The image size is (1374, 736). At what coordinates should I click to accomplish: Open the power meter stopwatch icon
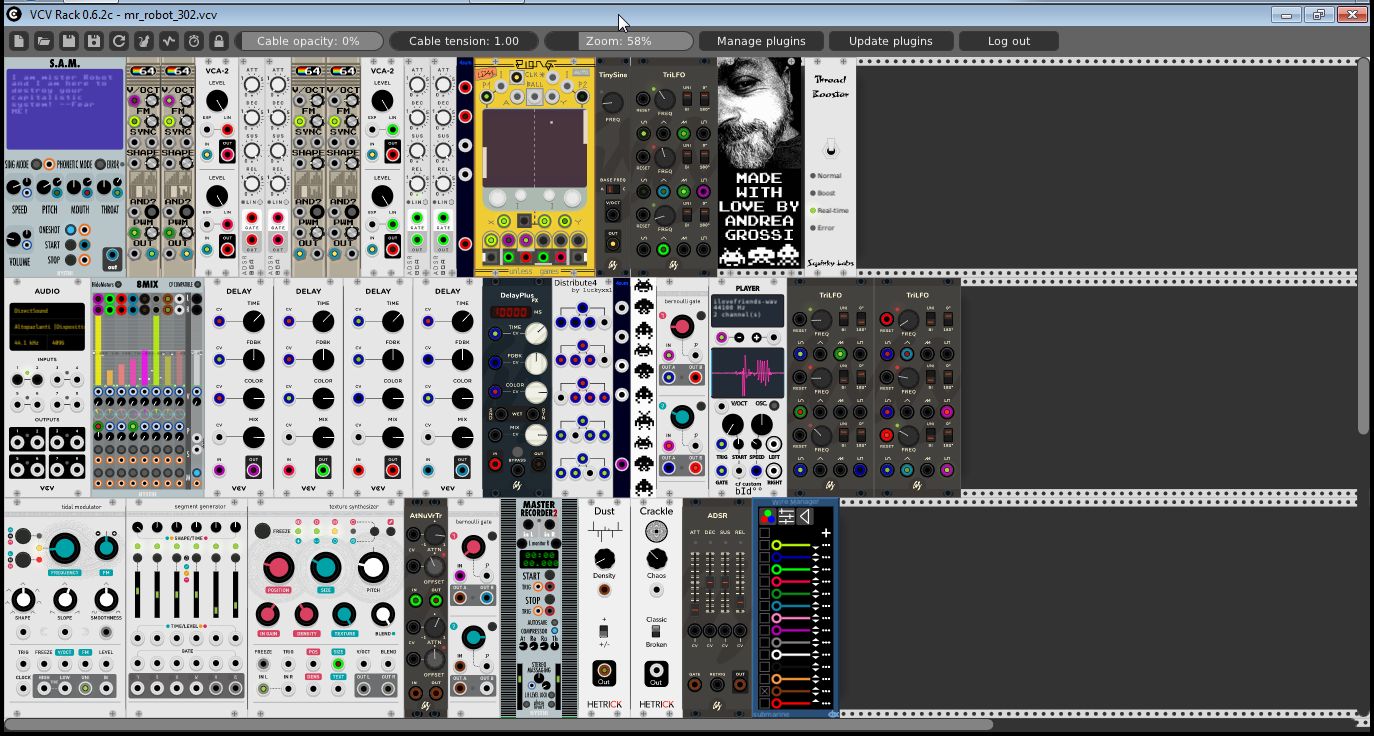click(194, 41)
